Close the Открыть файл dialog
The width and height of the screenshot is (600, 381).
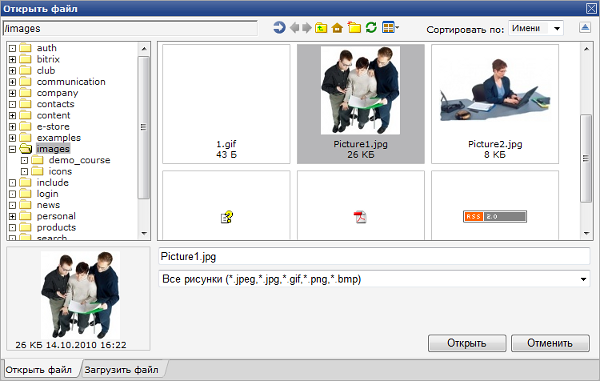coord(591,8)
